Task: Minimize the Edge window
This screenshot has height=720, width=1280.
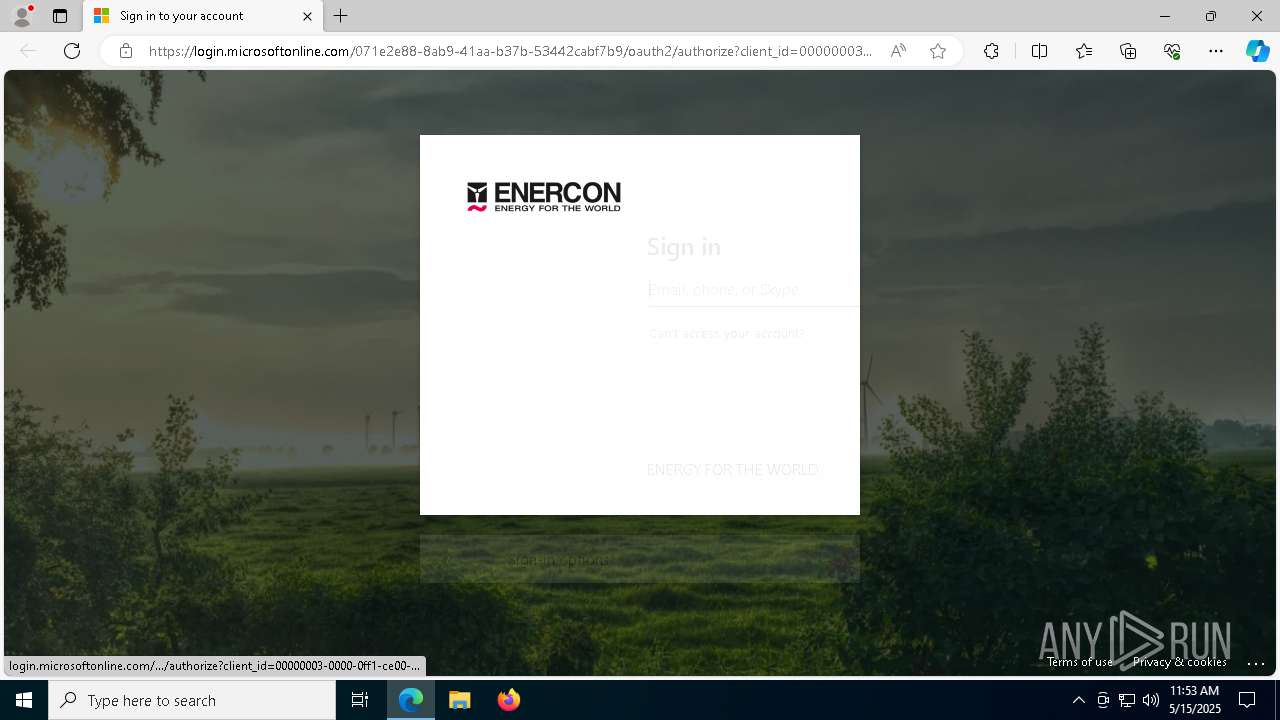Action: pos(1165,16)
